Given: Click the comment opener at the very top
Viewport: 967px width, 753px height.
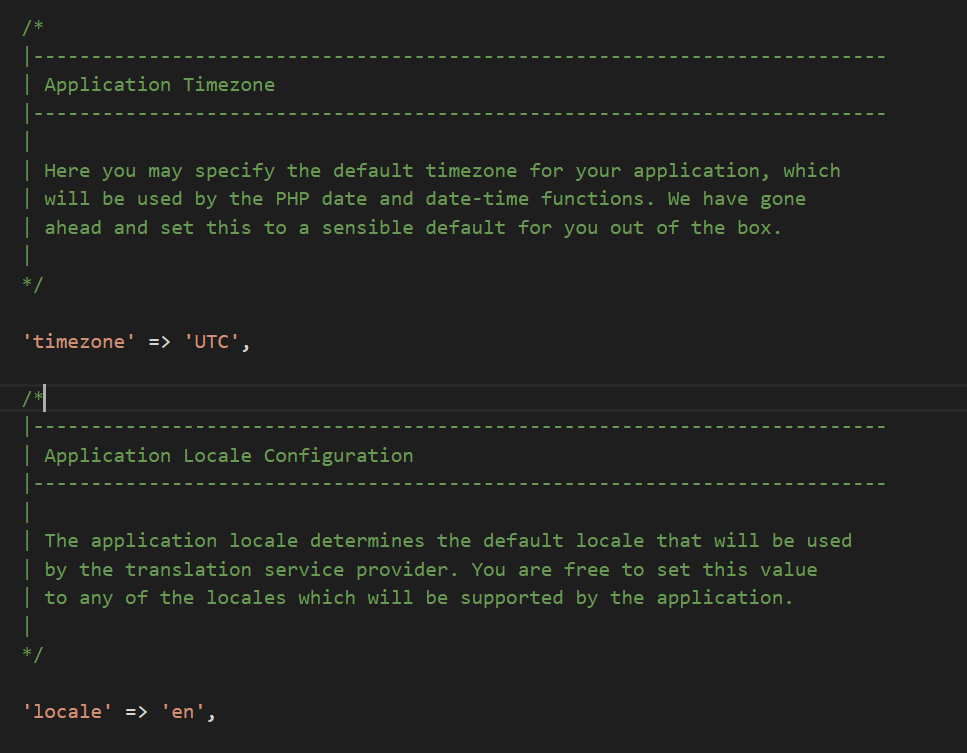Looking at the screenshot, I should 32,27.
